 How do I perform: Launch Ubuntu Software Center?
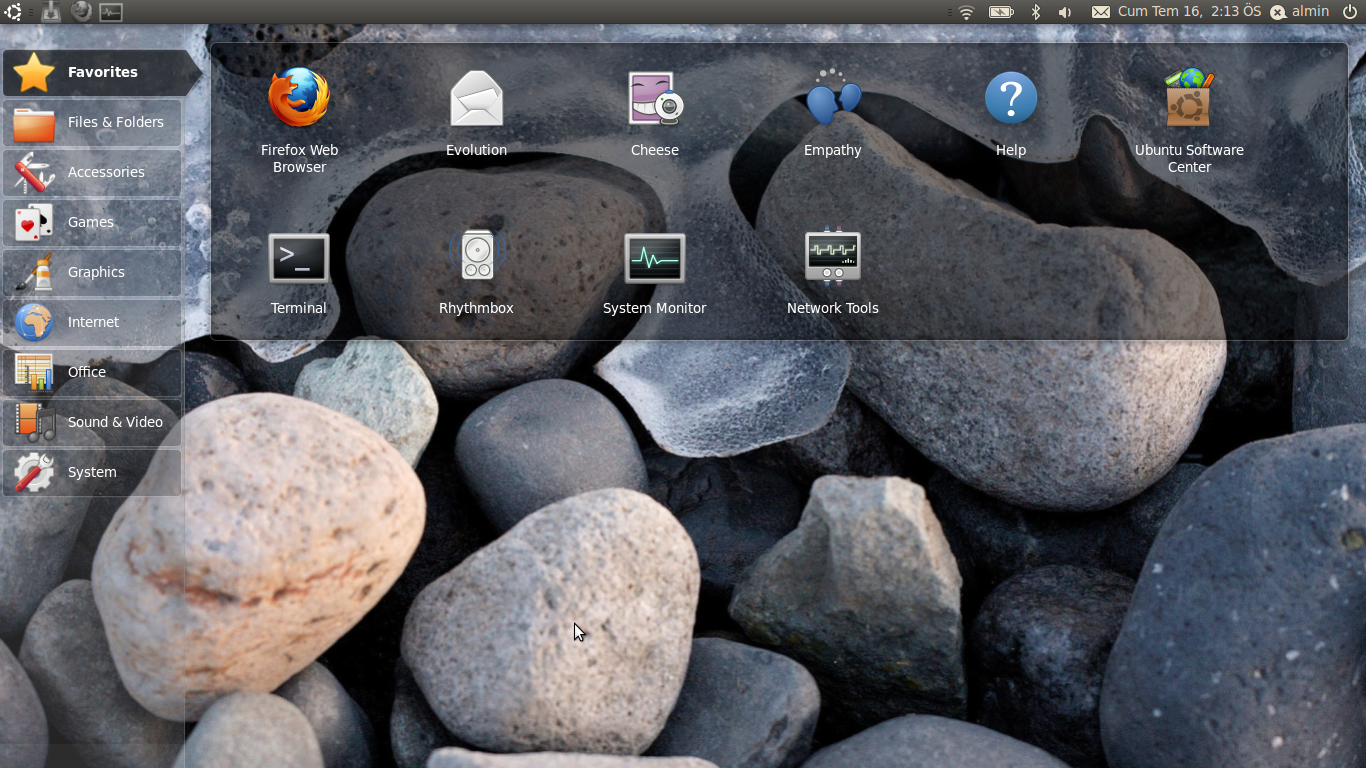click(x=1189, y=120)
